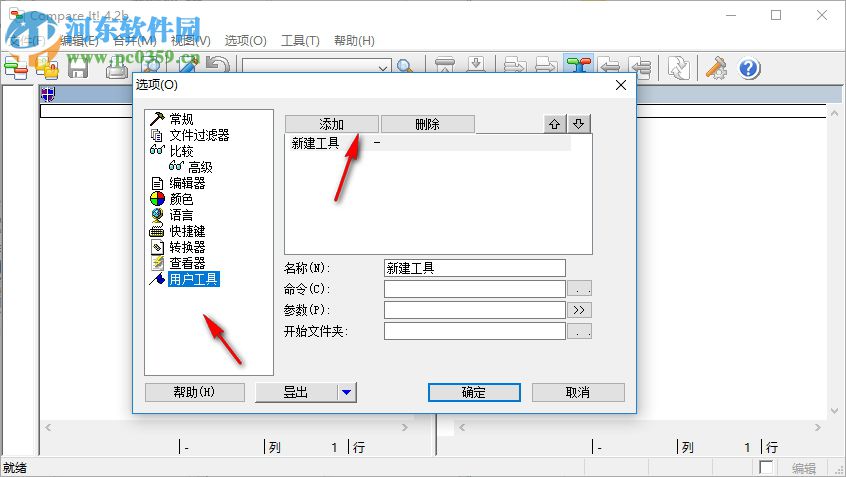This screenshot has width=846, height=477.
Task: Move selected tool down with down-arrow button
Action: point(578,124)
